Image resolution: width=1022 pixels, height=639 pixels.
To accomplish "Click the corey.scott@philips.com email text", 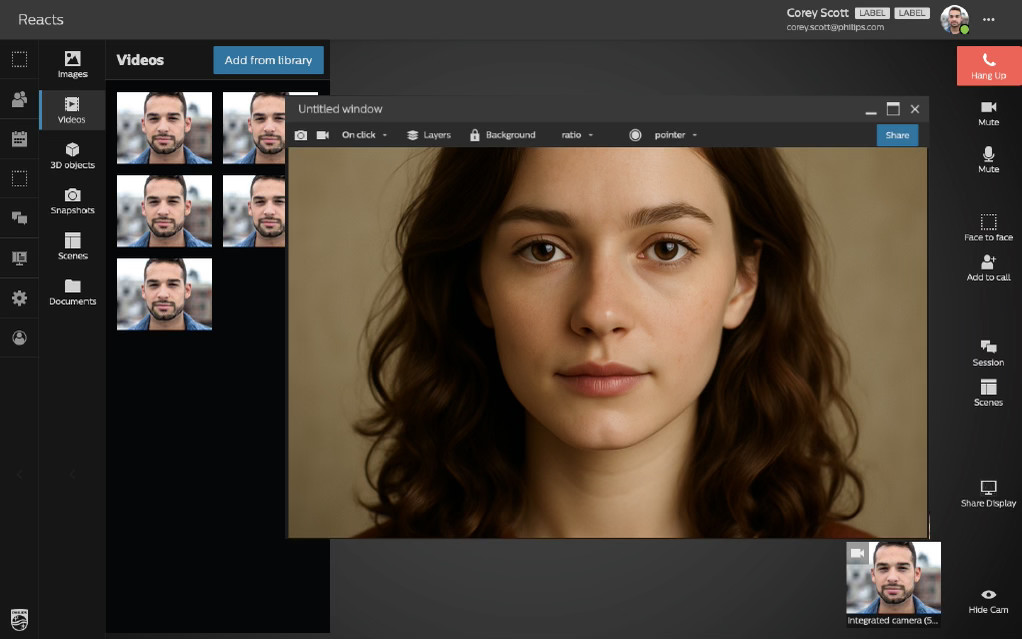I will 835,27.
